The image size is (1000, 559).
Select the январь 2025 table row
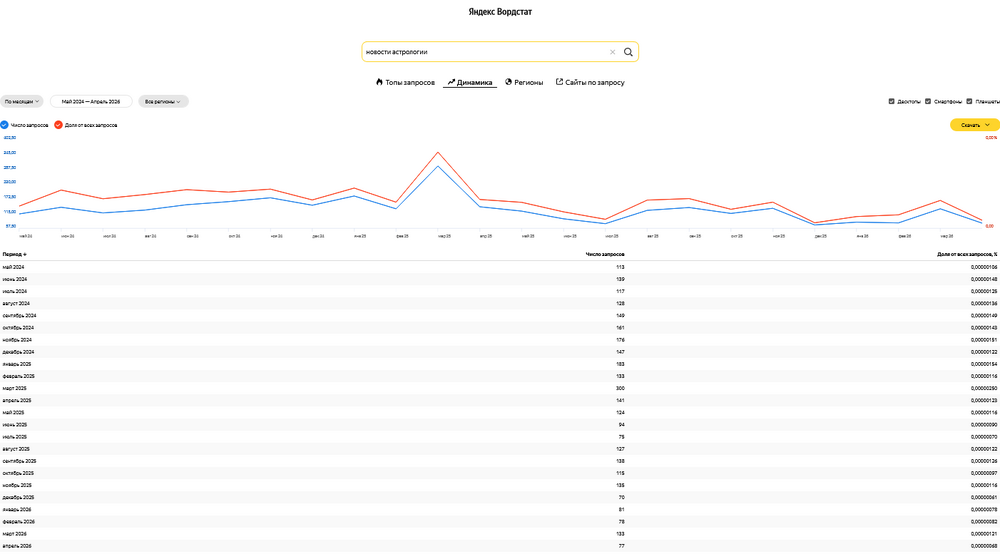pos(500,364)
